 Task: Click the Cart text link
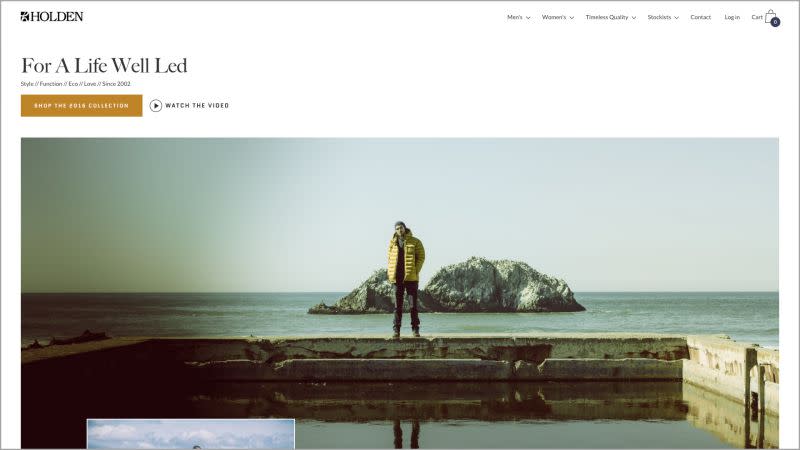pyautogui.click(x=757, y=17)
